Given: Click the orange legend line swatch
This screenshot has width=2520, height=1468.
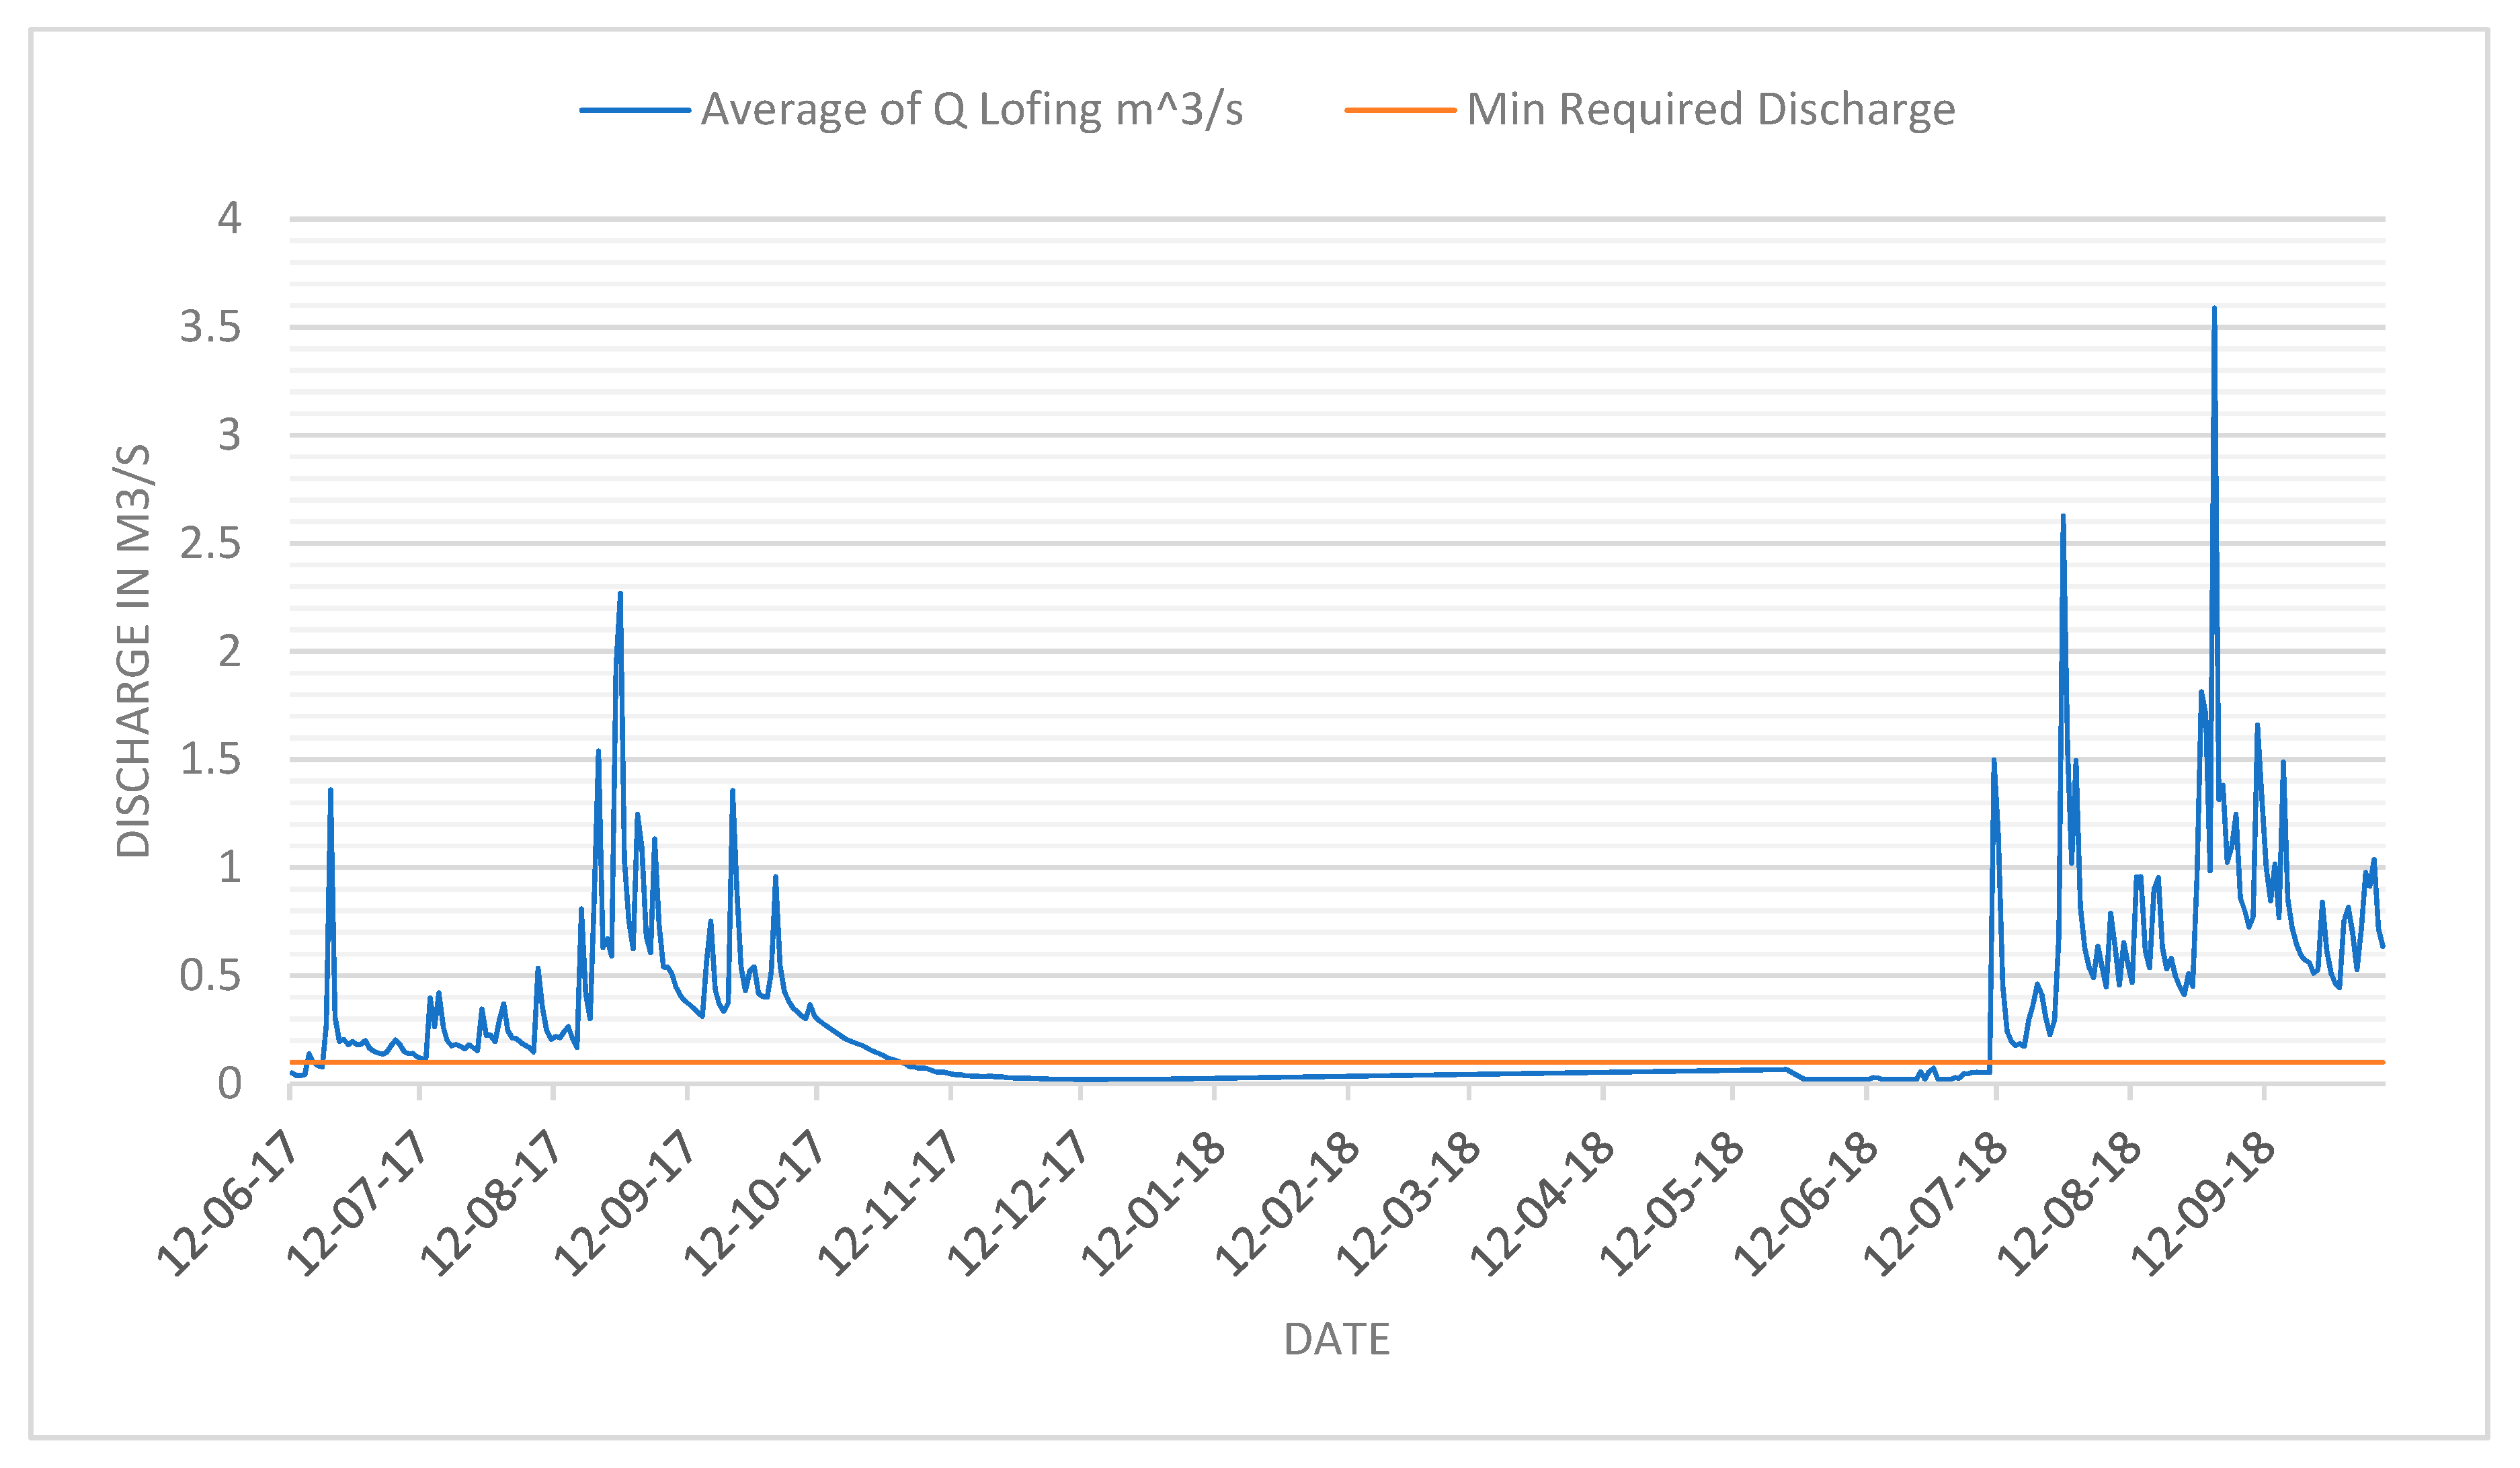Looking at the screenshot, I should pos(1400,110).
